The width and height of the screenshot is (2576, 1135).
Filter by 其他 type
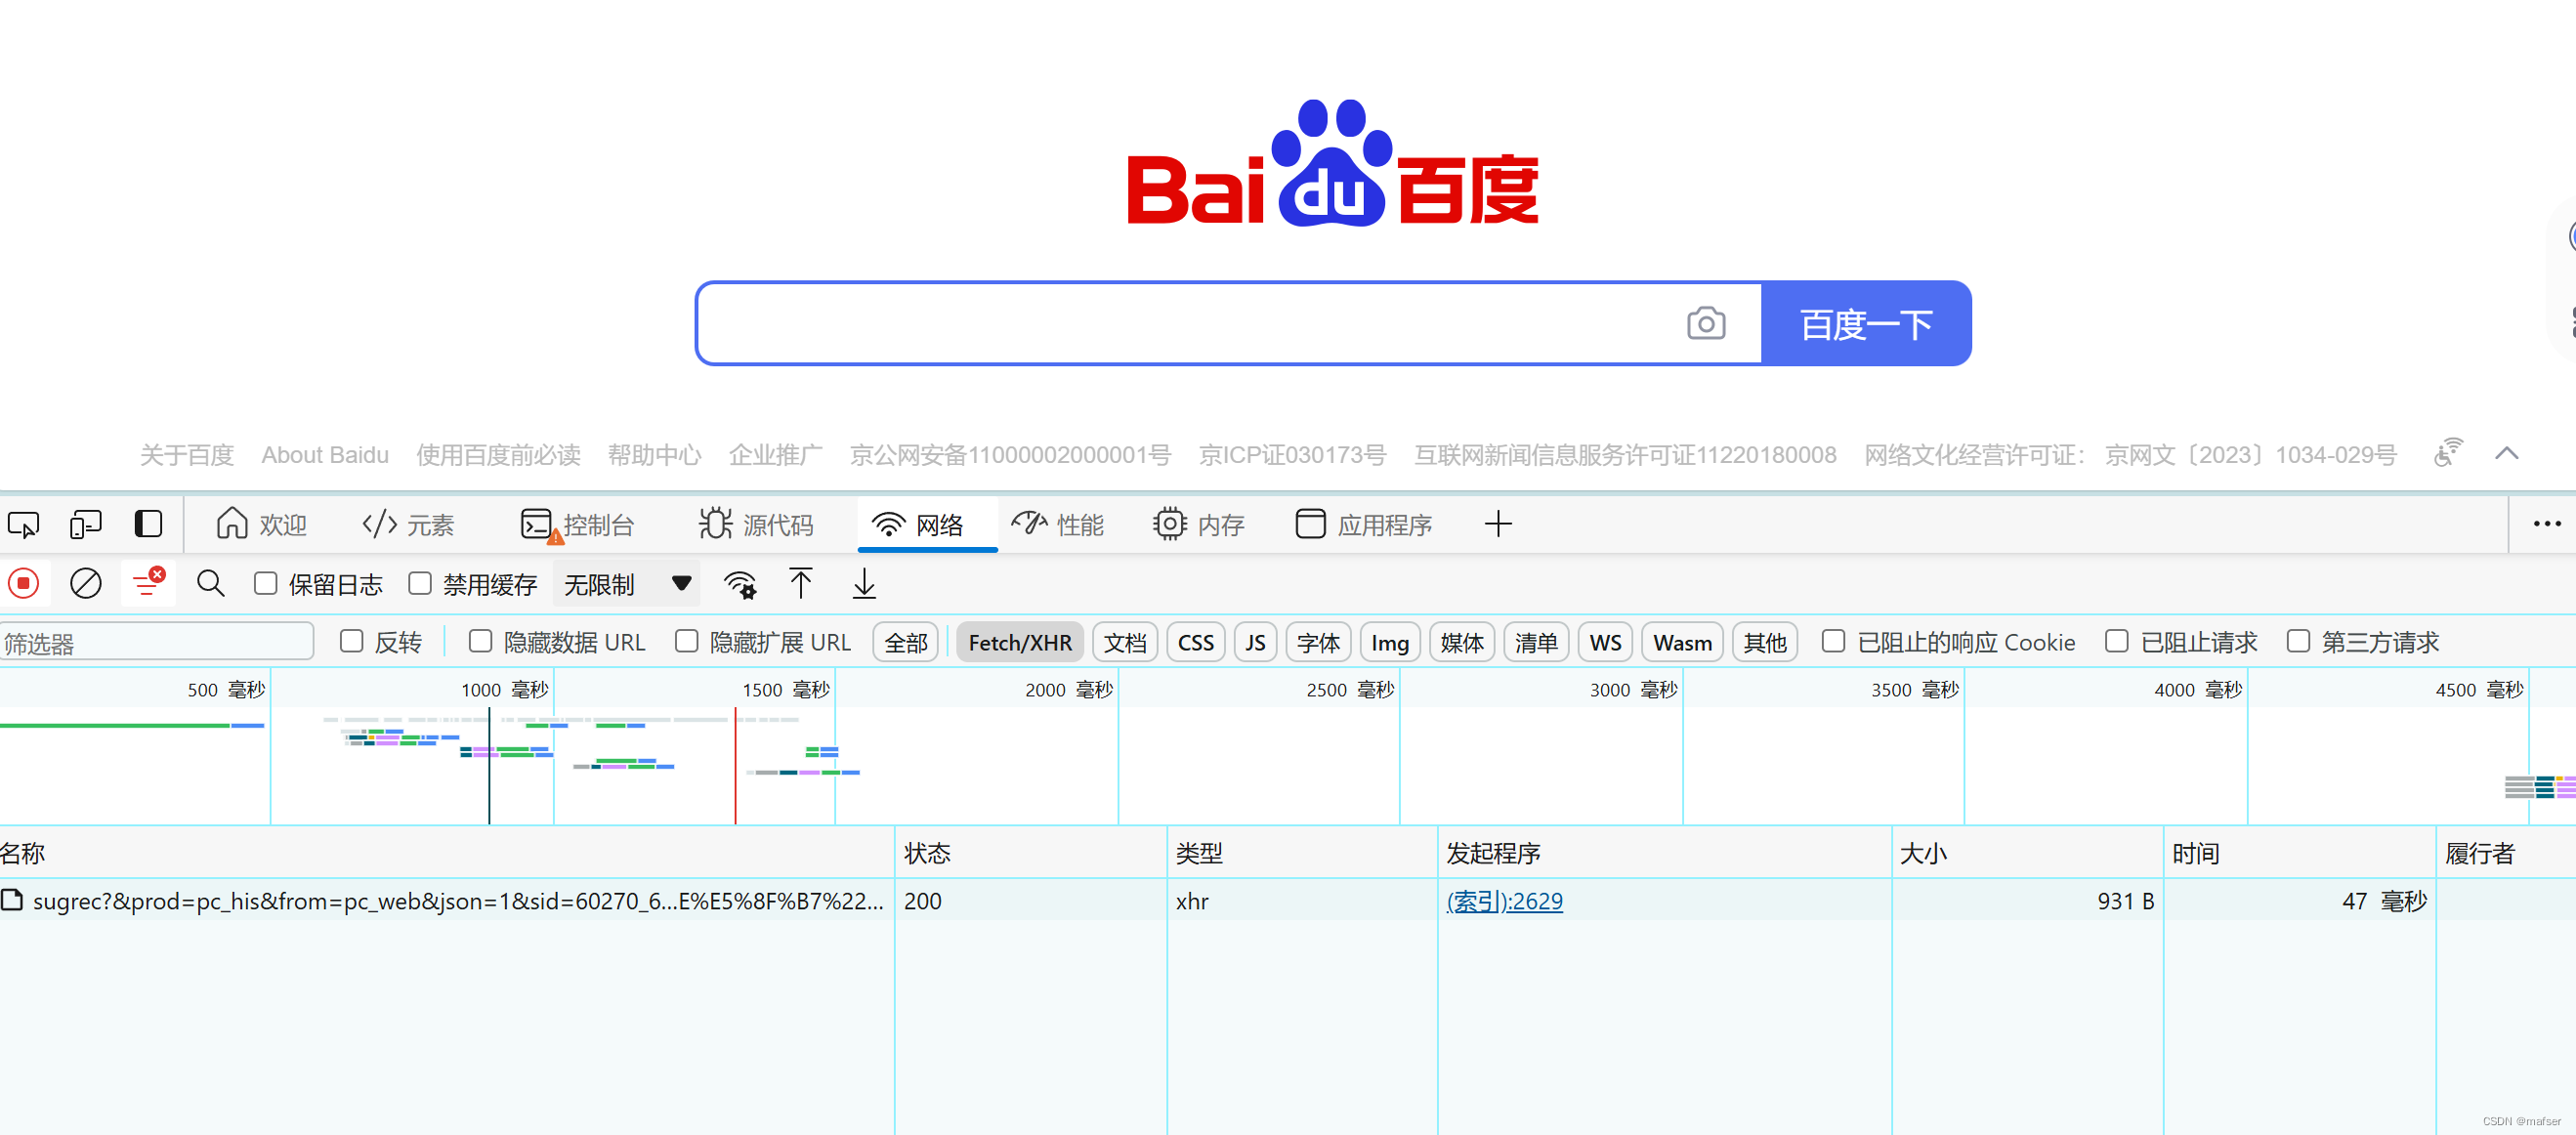point(1765,642)
